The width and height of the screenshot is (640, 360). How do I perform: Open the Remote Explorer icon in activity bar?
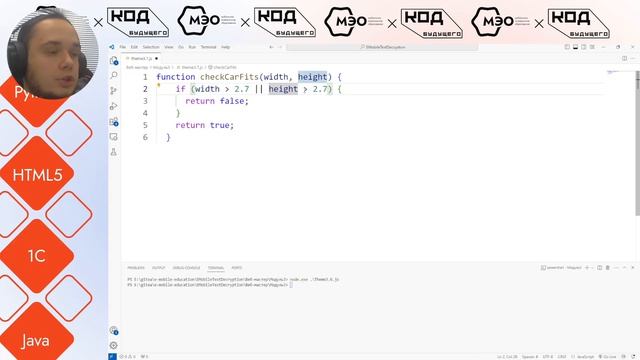[x=114, y=137]
